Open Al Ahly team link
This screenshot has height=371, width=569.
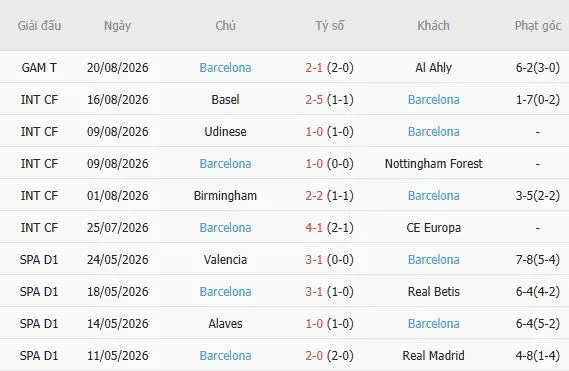pyautogui.click(x=434, y=68)
